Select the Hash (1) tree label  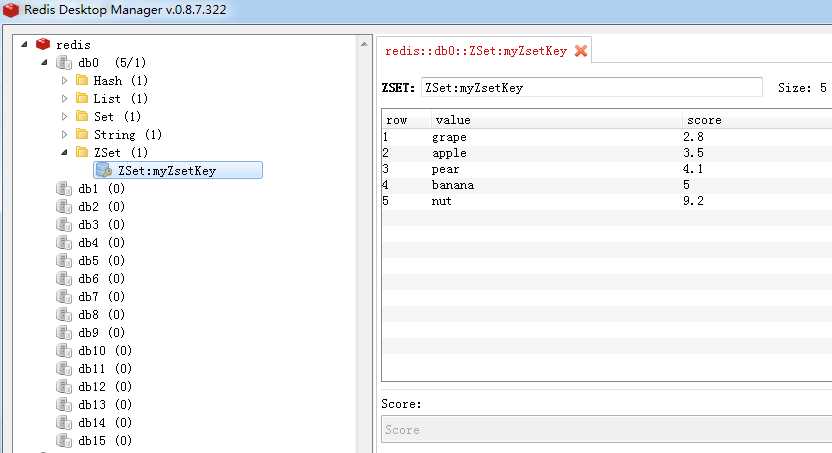120,81
